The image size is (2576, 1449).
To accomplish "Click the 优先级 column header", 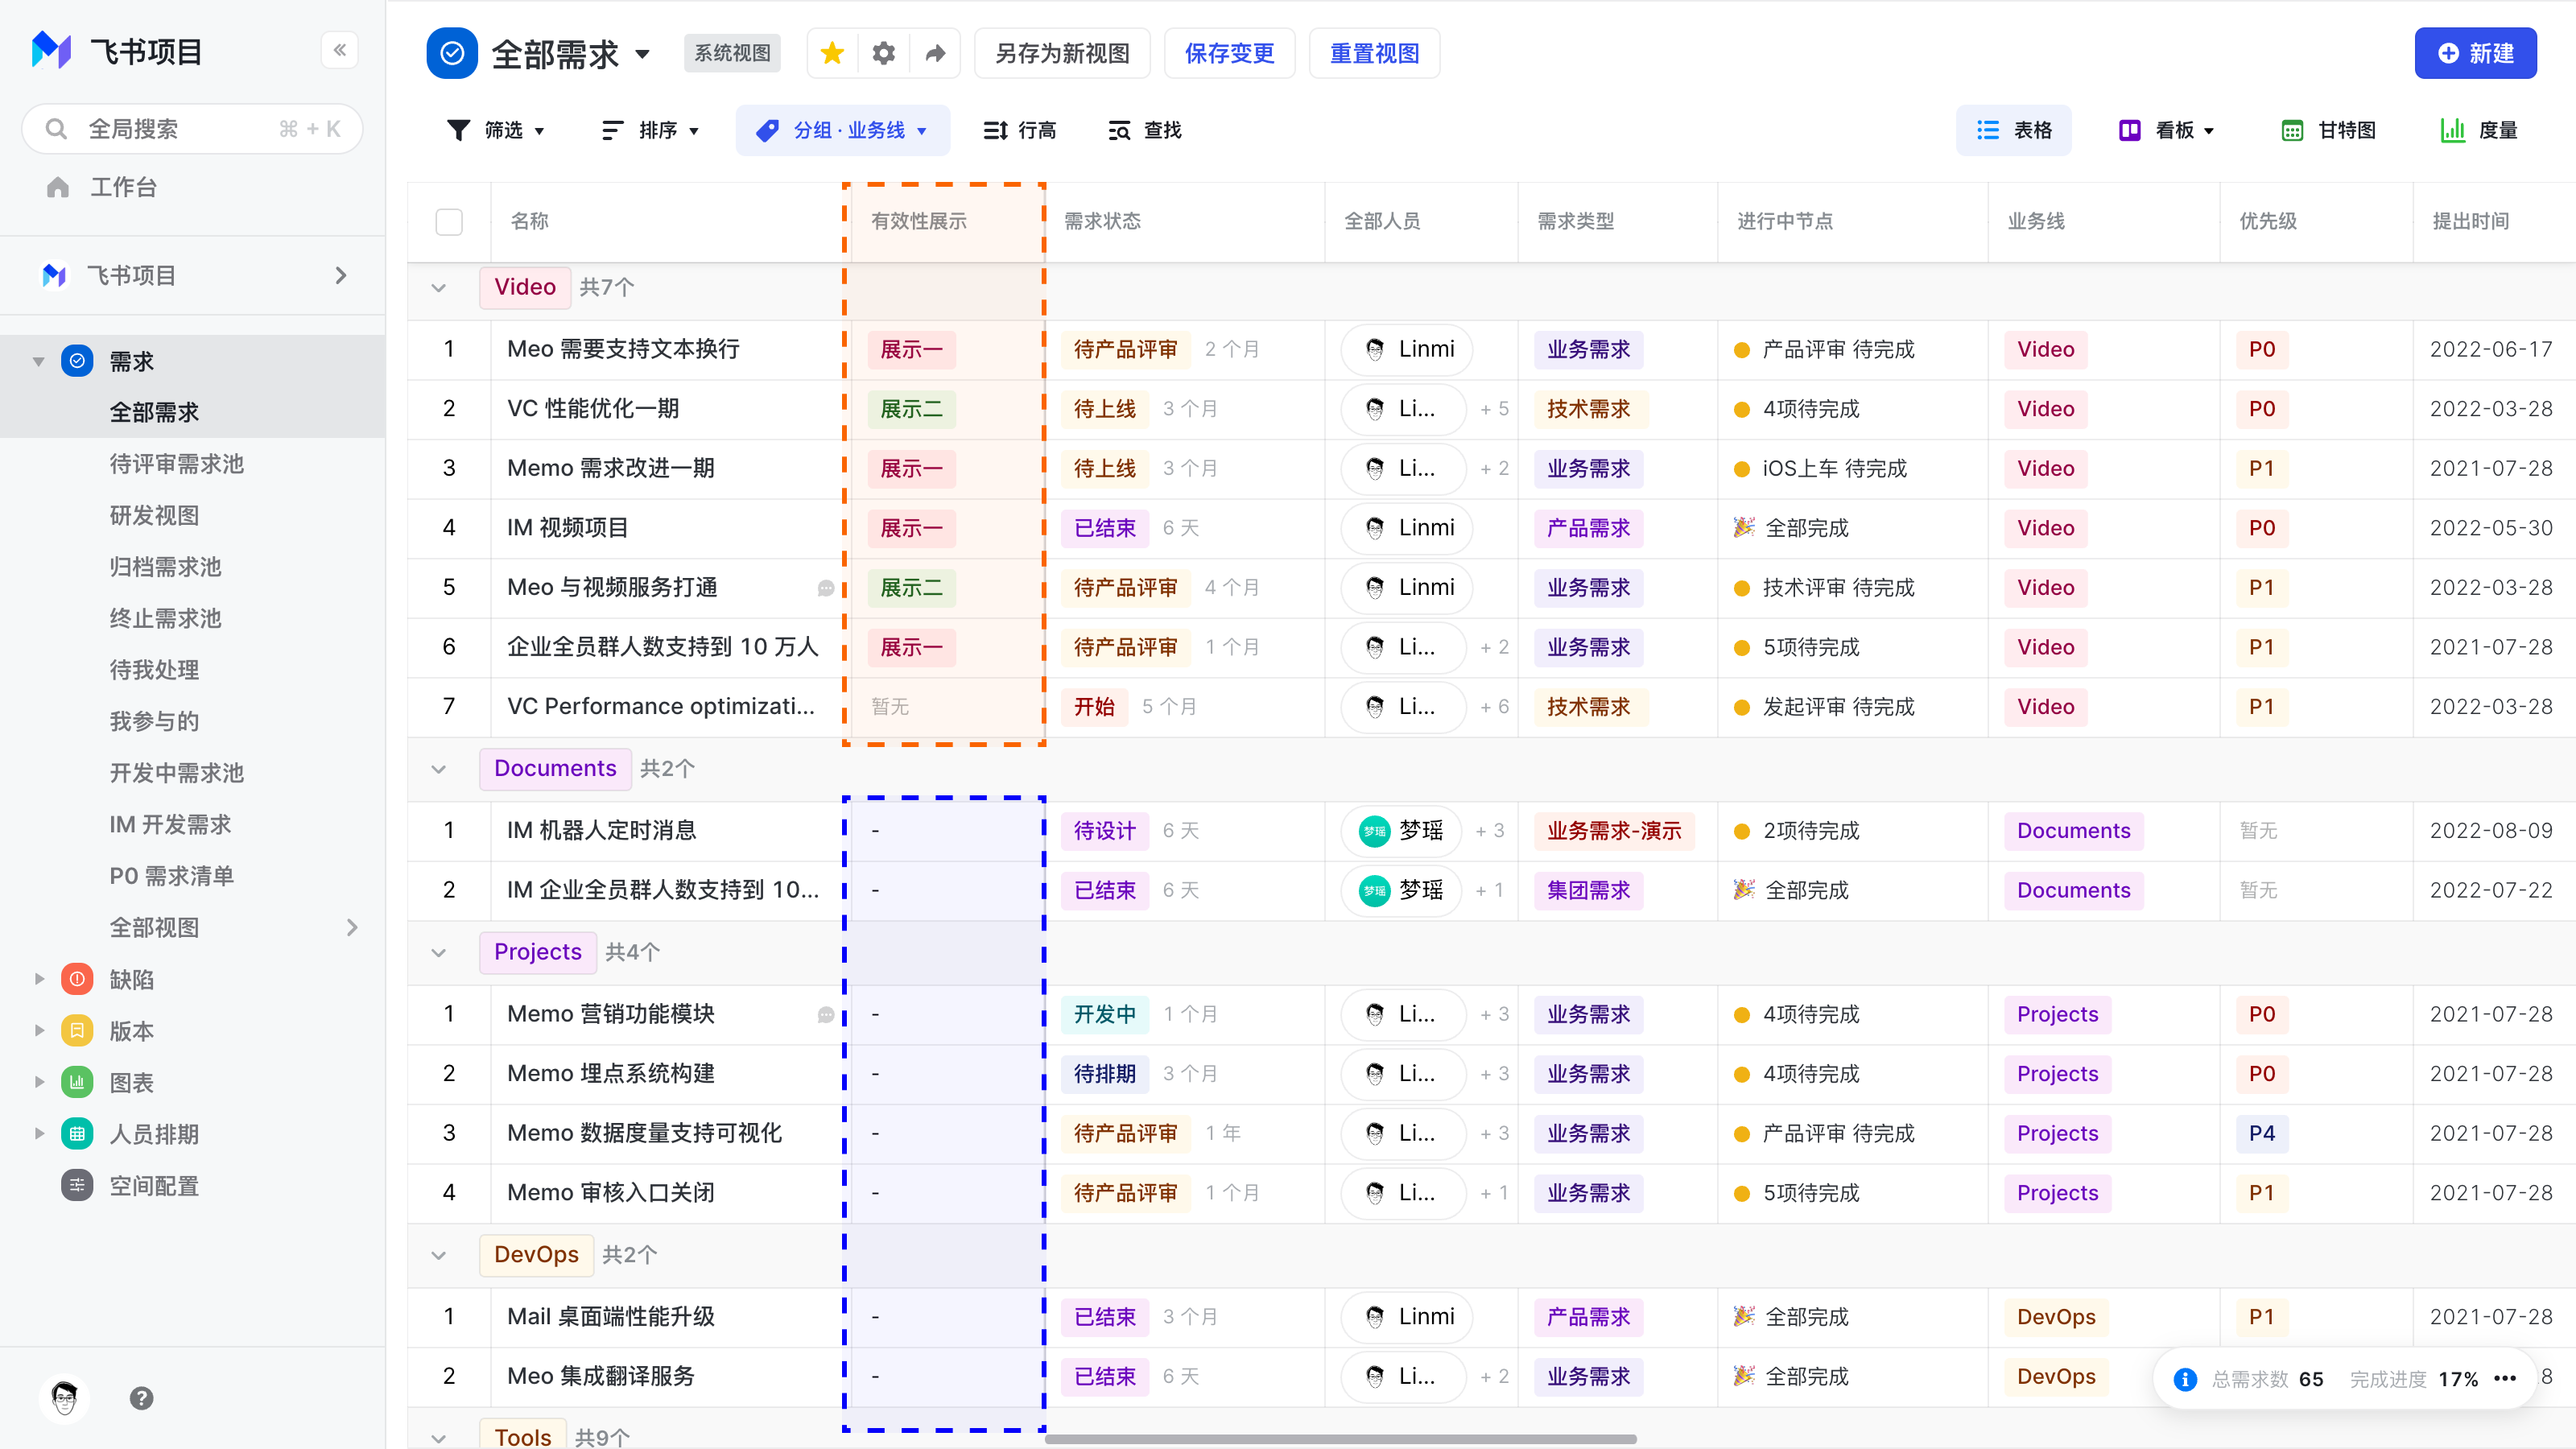I will coord(2268,221).
